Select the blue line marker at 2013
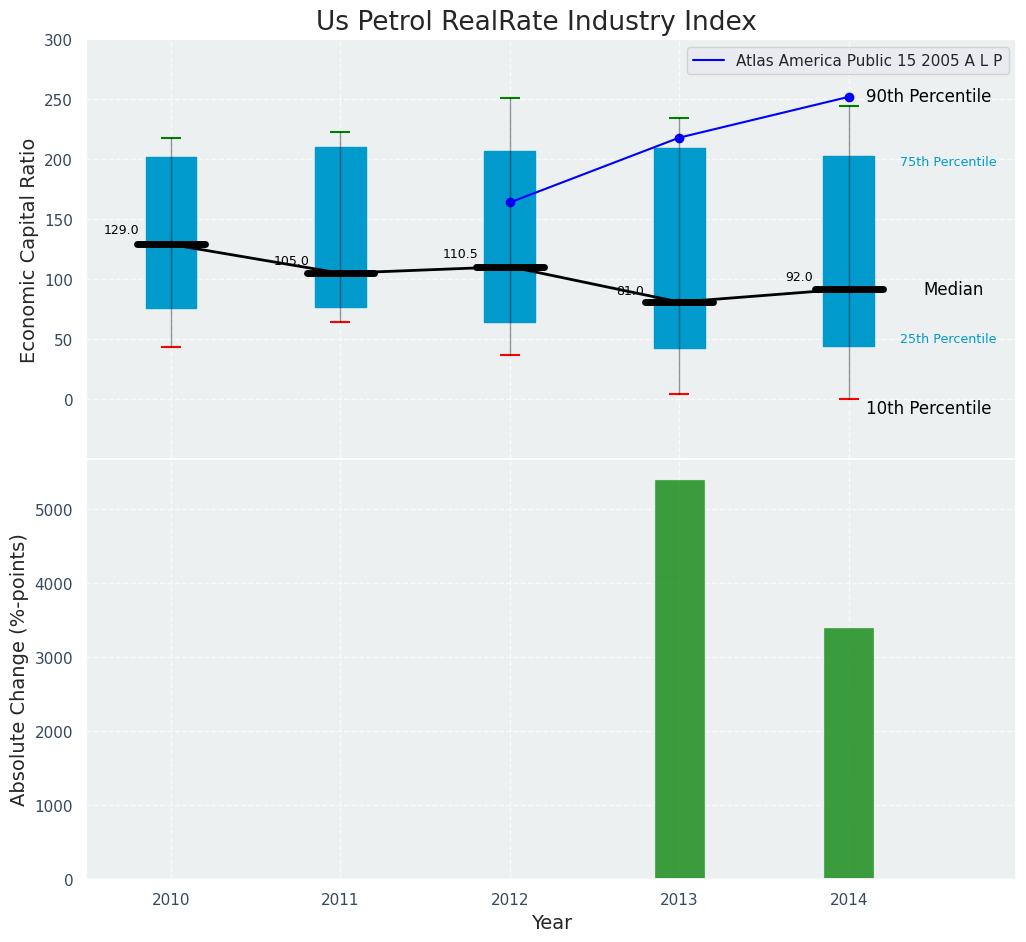Screen dimensions: 1026x942 point(679,138)
